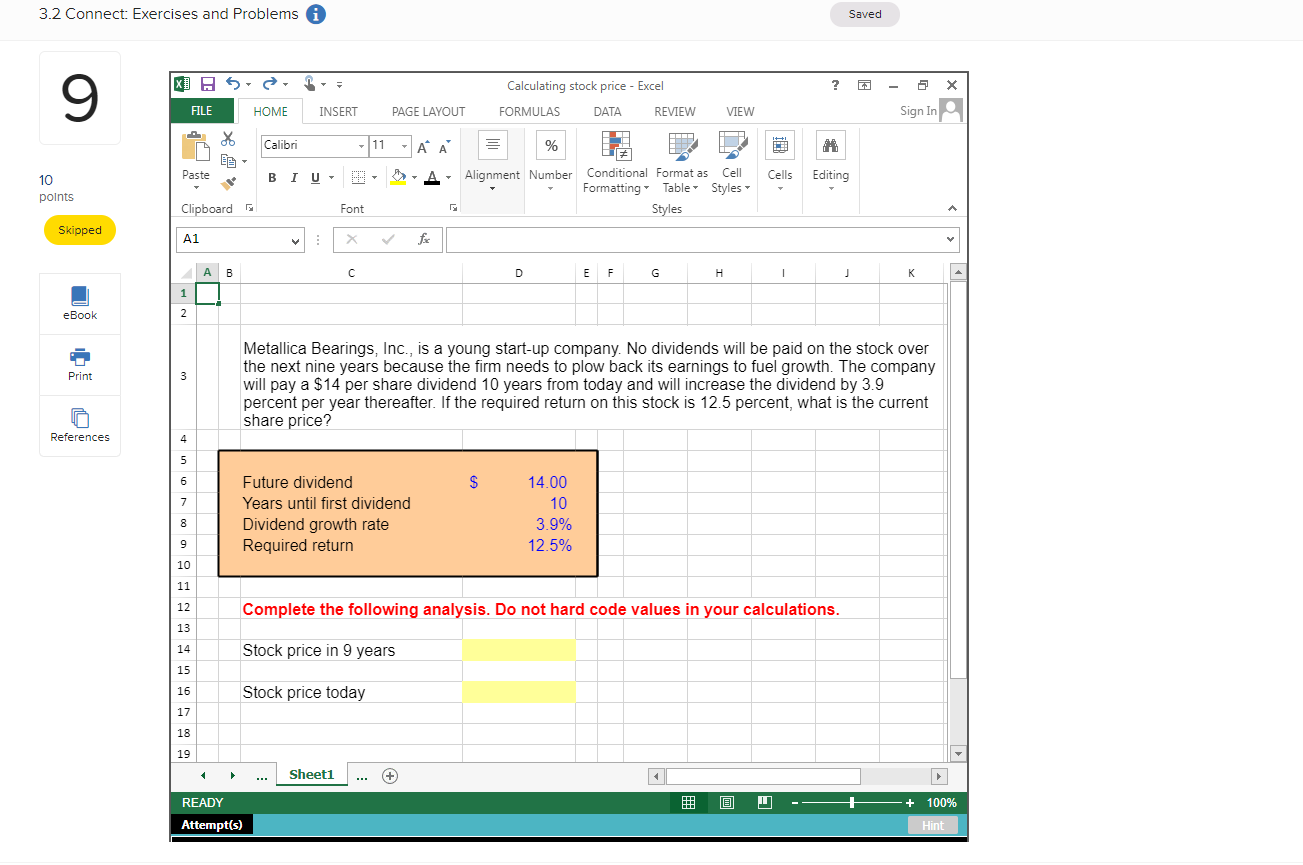Screen dimensions: 1303x865
Task: Click the Skipped status badge
Action: click(x=80, y=230)
